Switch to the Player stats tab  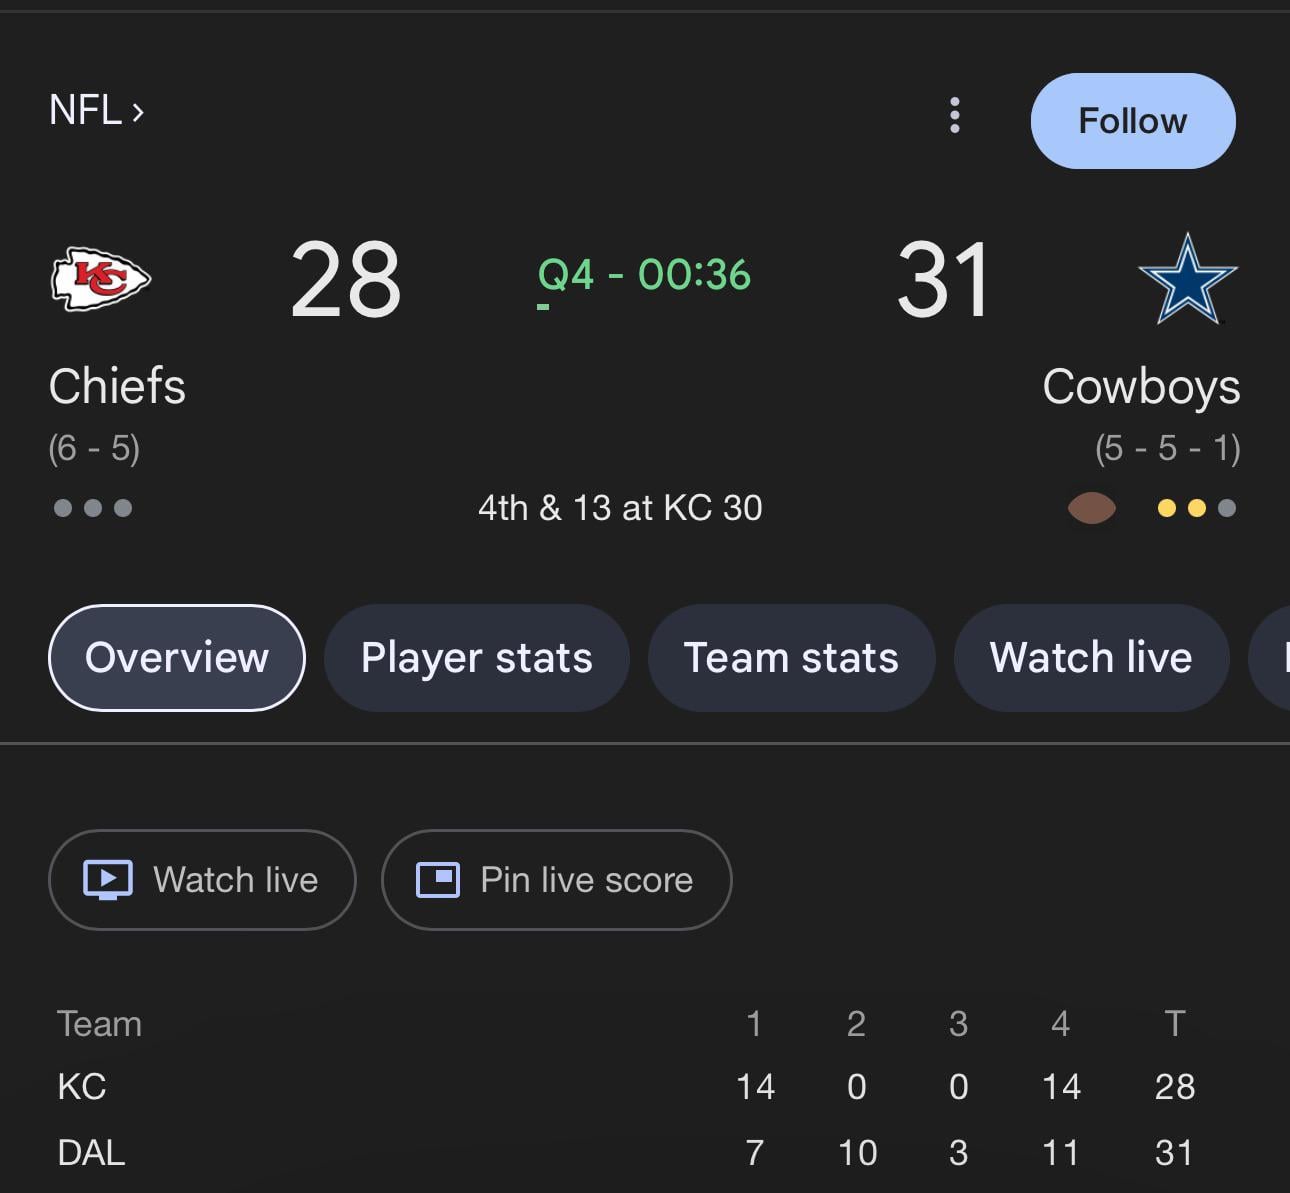click(477, 658)
